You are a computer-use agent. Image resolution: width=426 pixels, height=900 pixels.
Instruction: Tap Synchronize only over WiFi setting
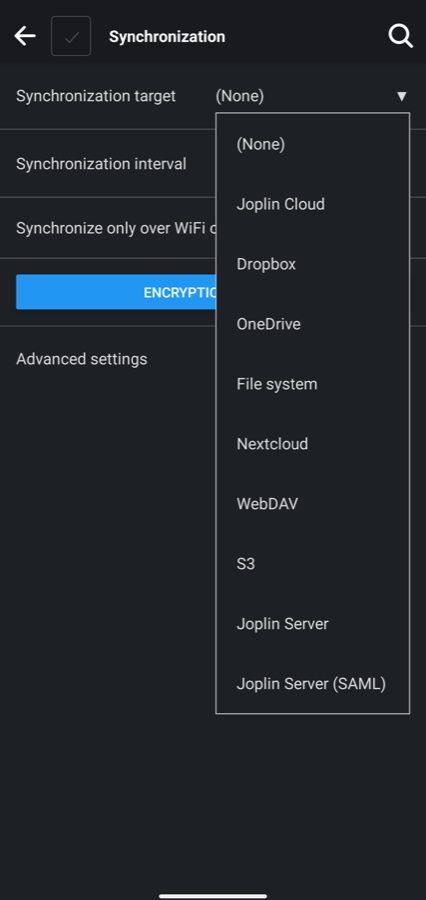115,228
